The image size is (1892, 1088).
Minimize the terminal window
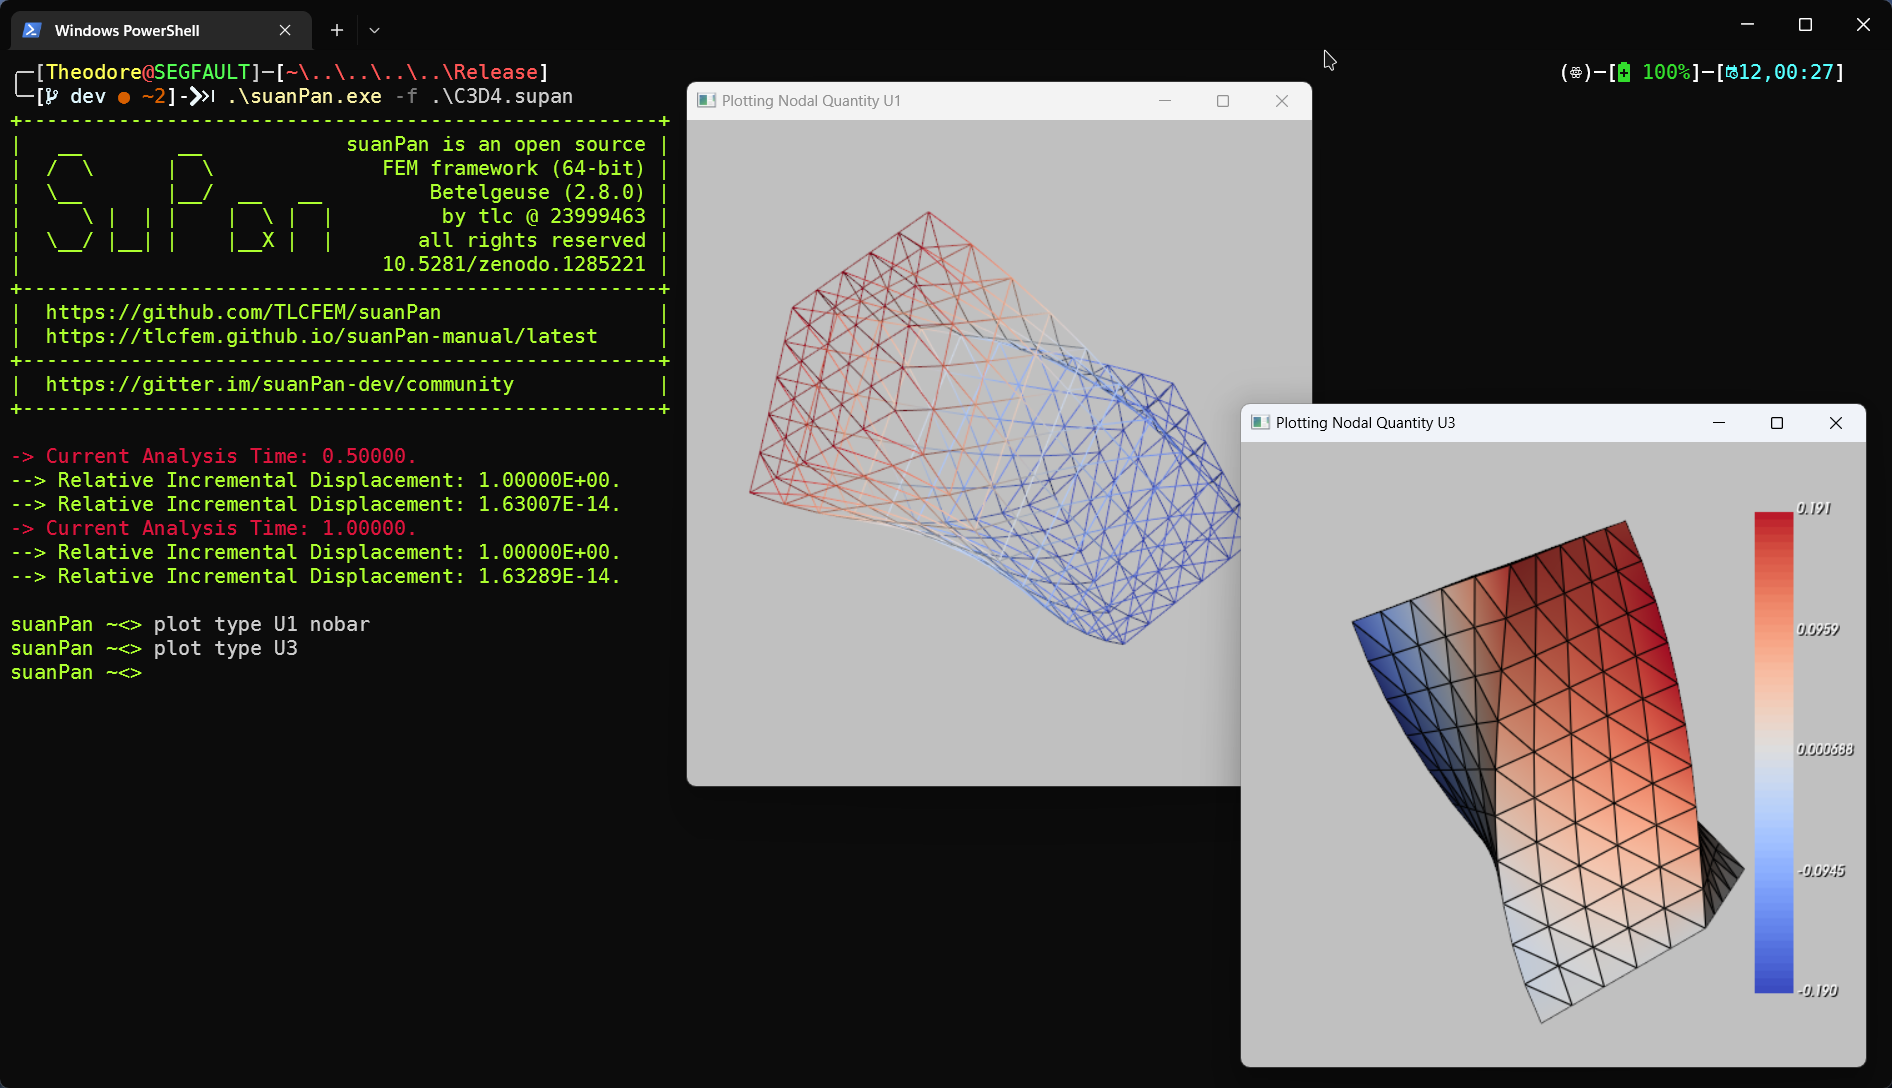tap(1747, 25)
